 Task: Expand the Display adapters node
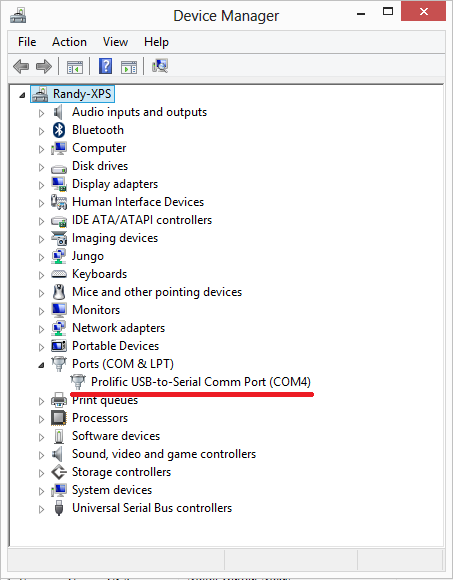click(41, 185)
